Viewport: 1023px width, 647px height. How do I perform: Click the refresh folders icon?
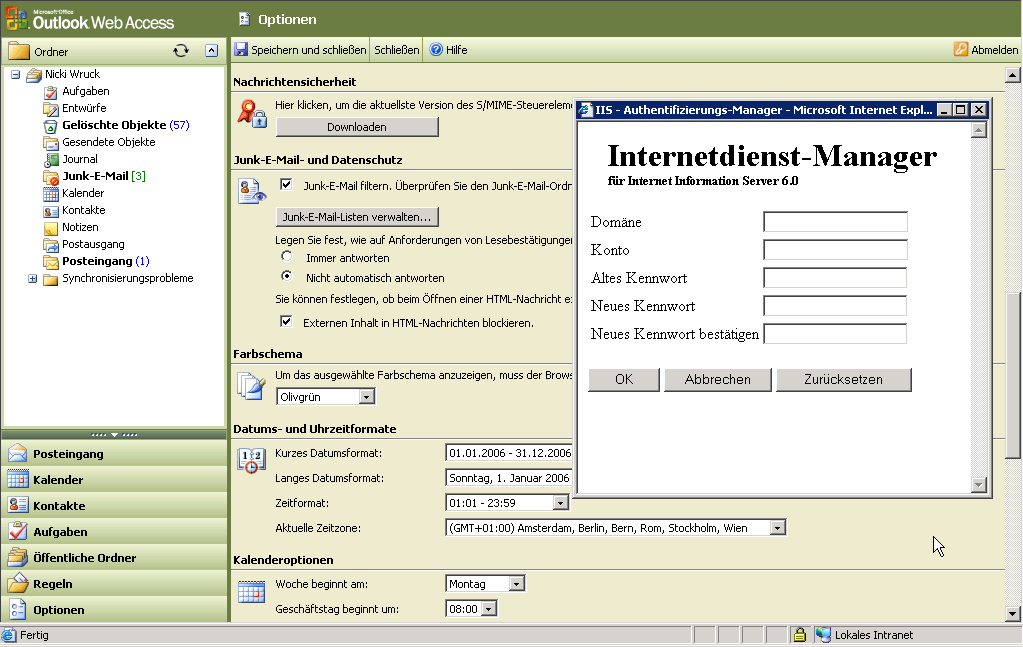181,51
